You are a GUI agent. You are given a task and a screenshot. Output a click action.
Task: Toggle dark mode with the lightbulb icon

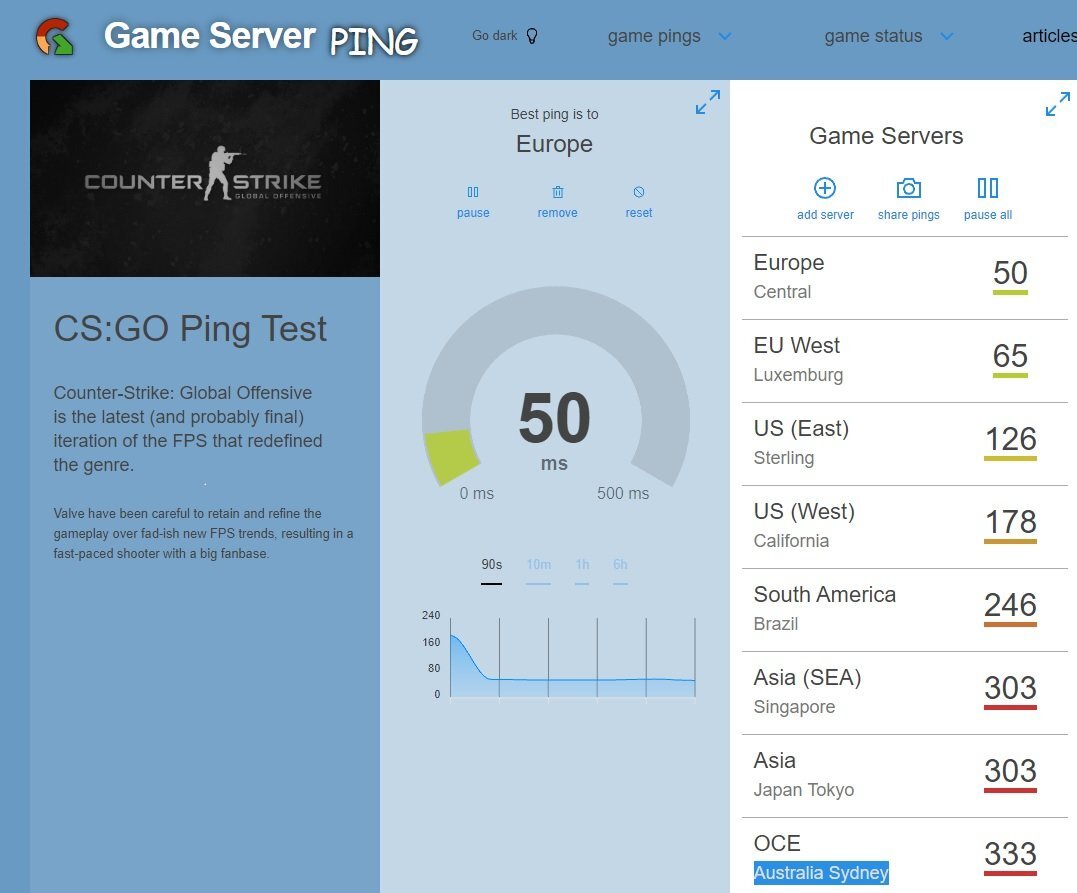click(x=532, y=36)
